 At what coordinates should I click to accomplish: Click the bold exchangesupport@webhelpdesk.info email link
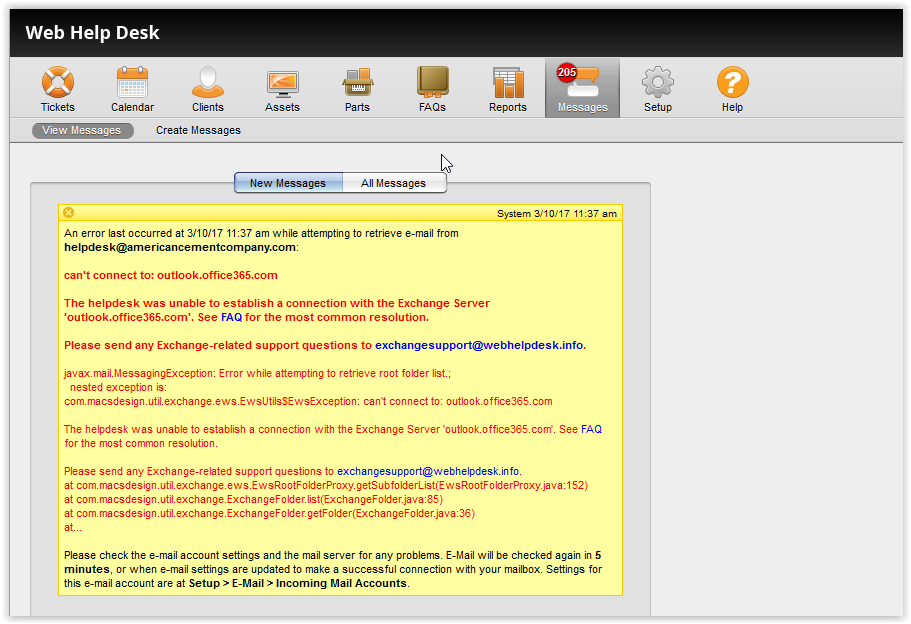(x=479, y=345)
